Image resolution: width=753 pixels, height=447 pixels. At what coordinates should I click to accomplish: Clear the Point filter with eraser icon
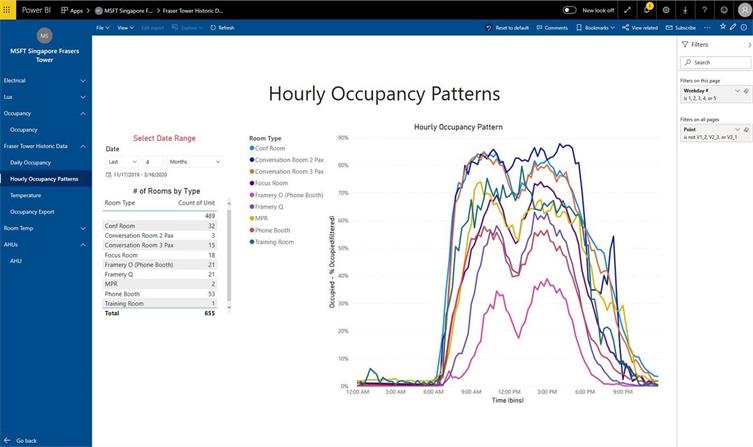click(x=746, y=129)
